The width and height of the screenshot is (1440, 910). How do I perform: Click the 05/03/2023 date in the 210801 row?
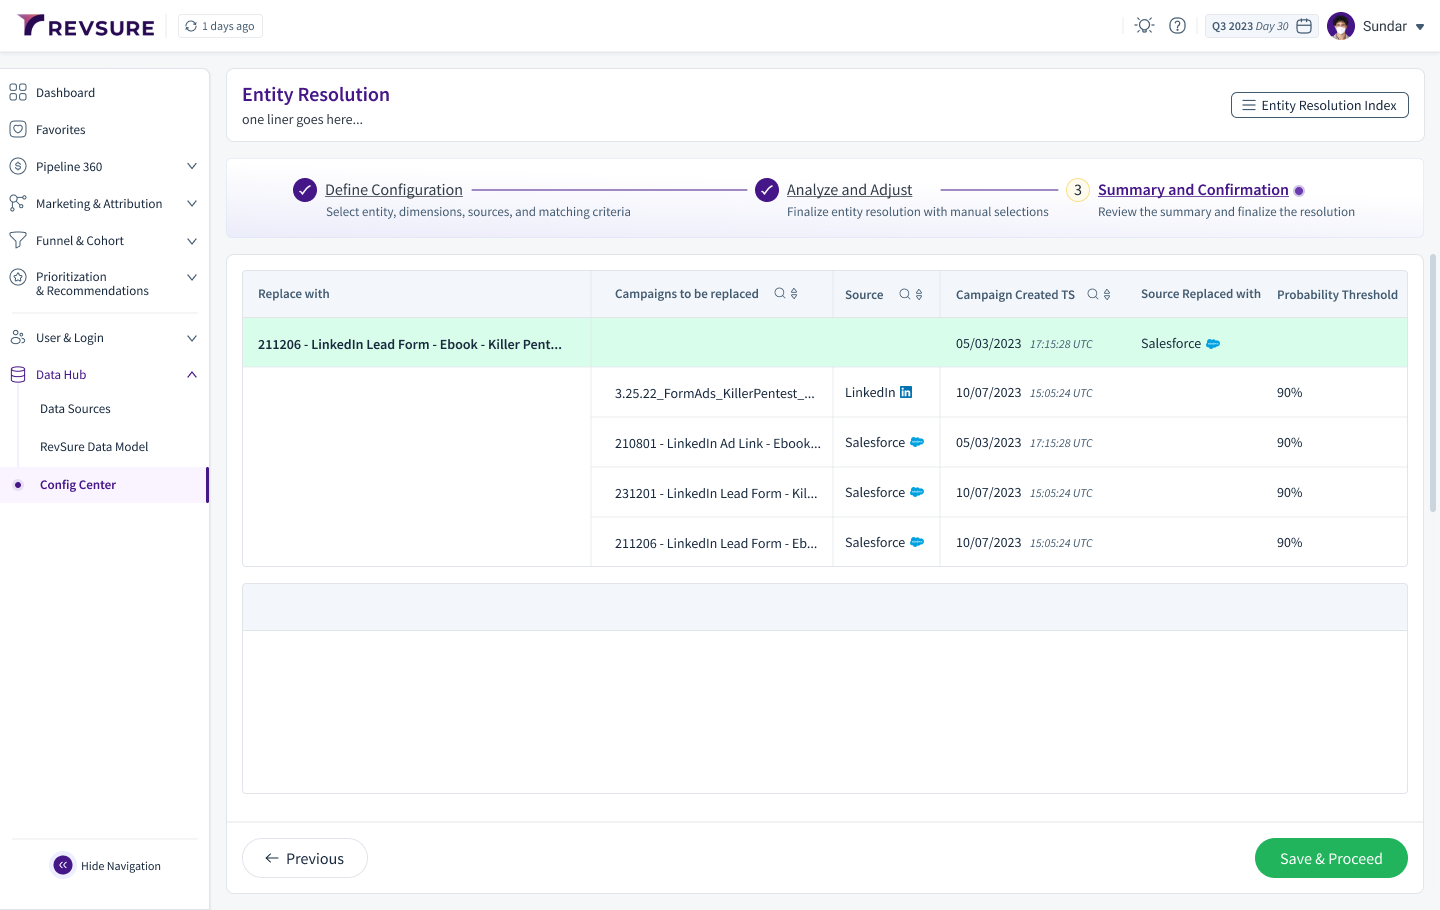[988, 443]
